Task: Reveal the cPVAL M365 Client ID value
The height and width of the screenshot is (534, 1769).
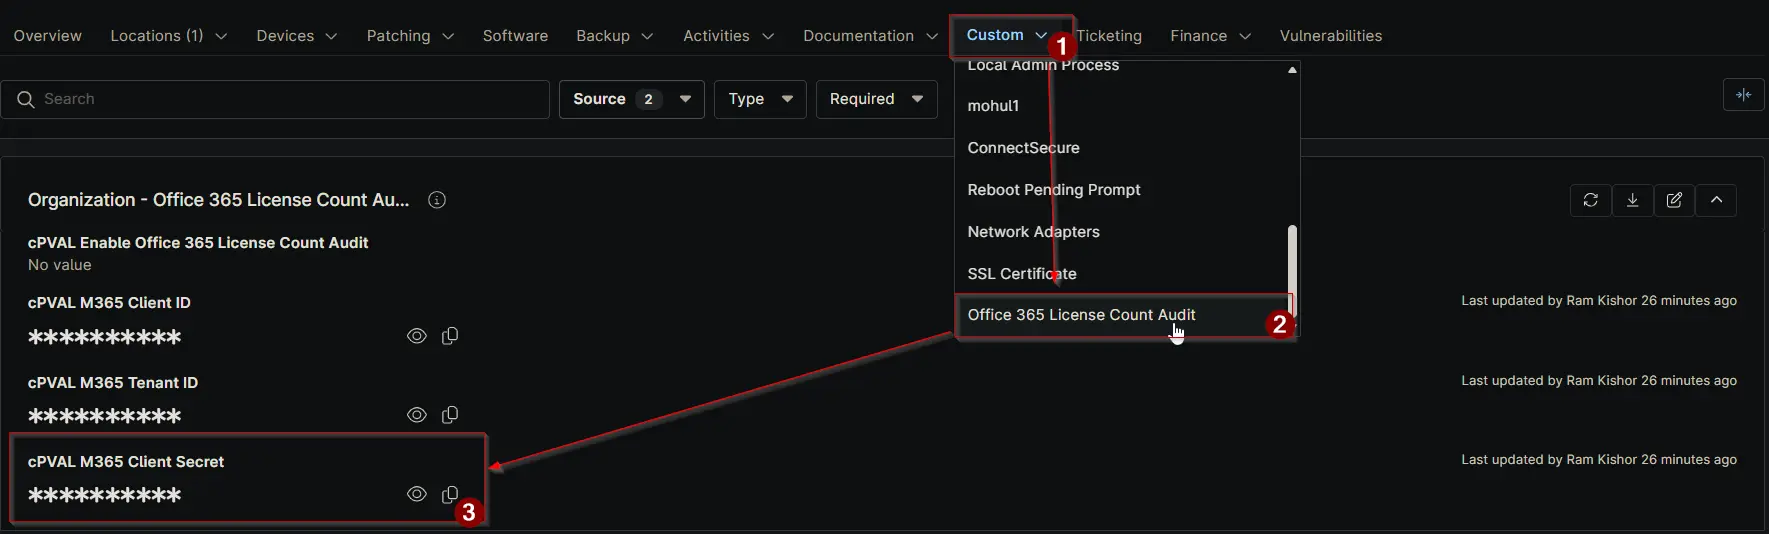Action: coord(417,336)
